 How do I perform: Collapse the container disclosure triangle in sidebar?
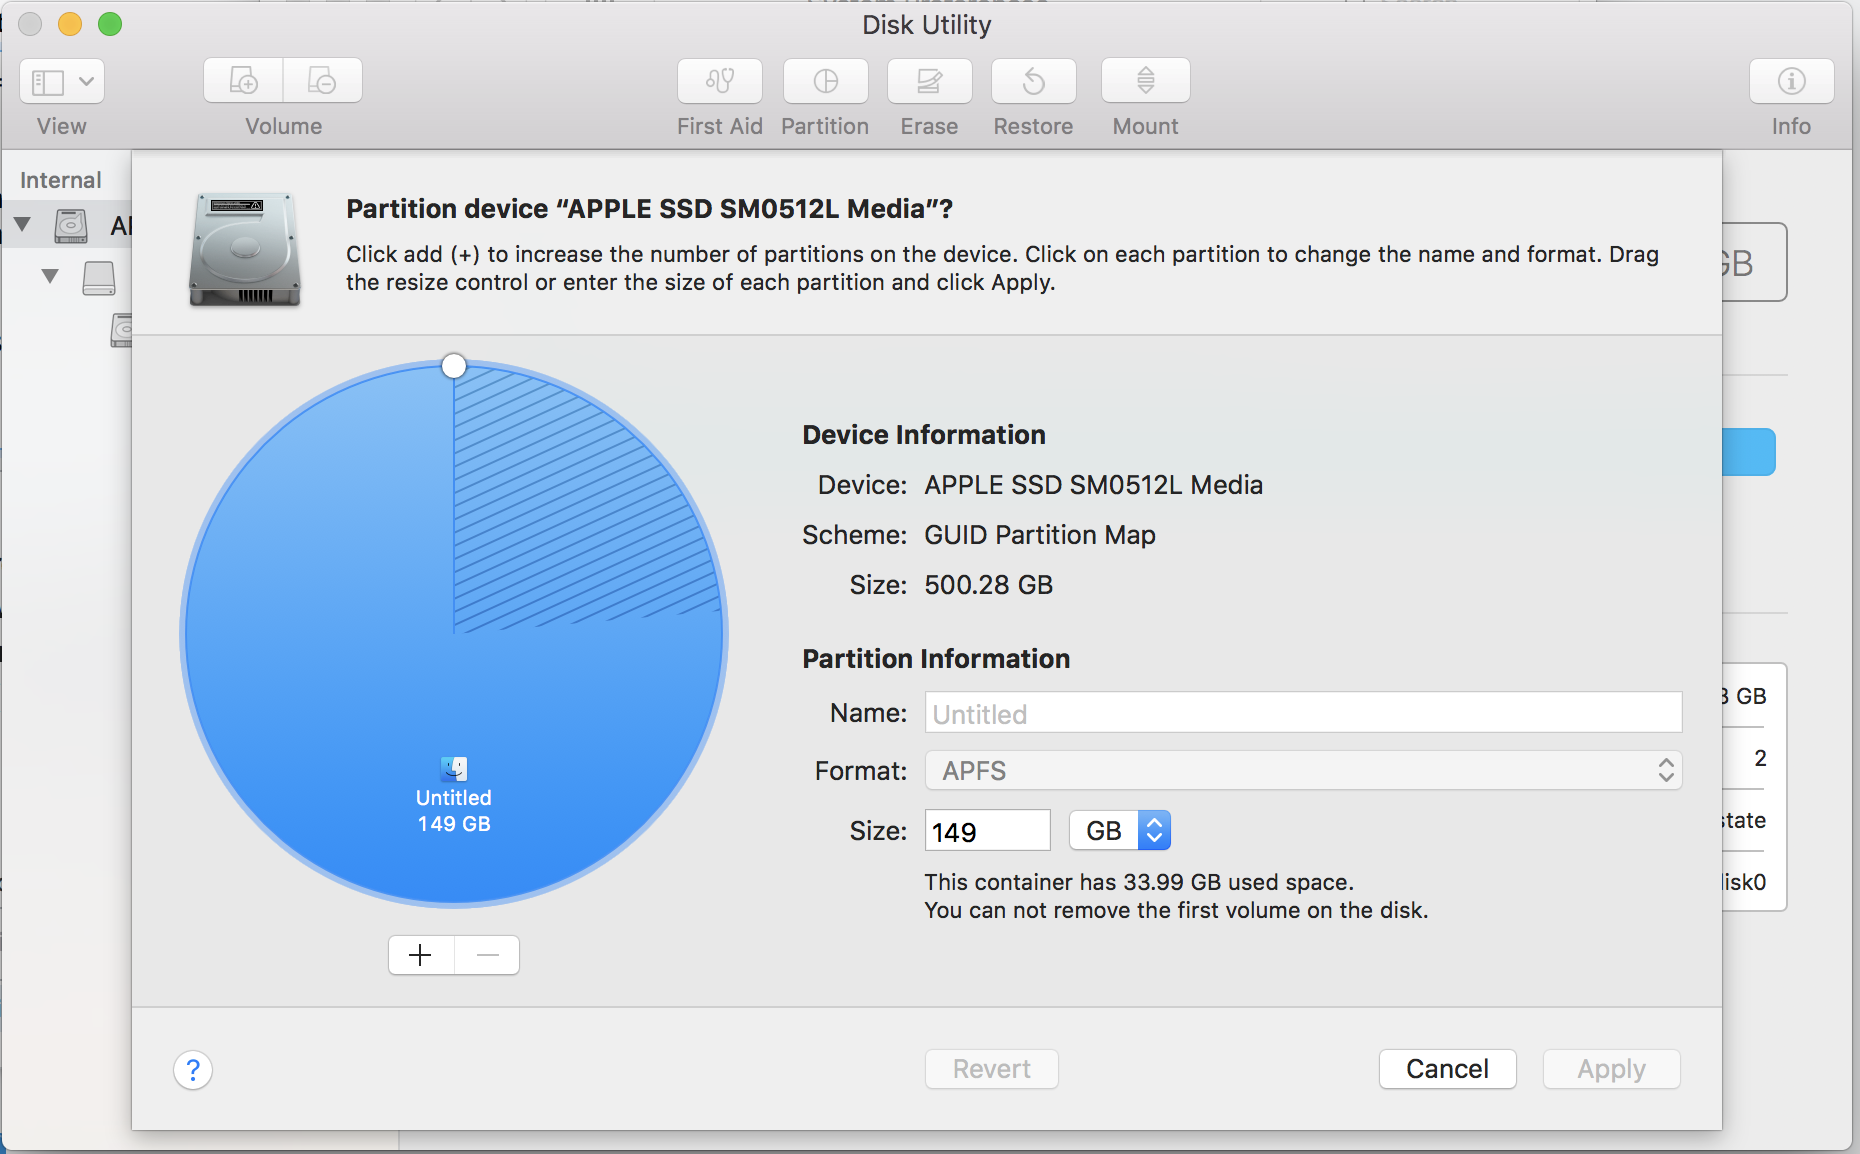[50, 276]
